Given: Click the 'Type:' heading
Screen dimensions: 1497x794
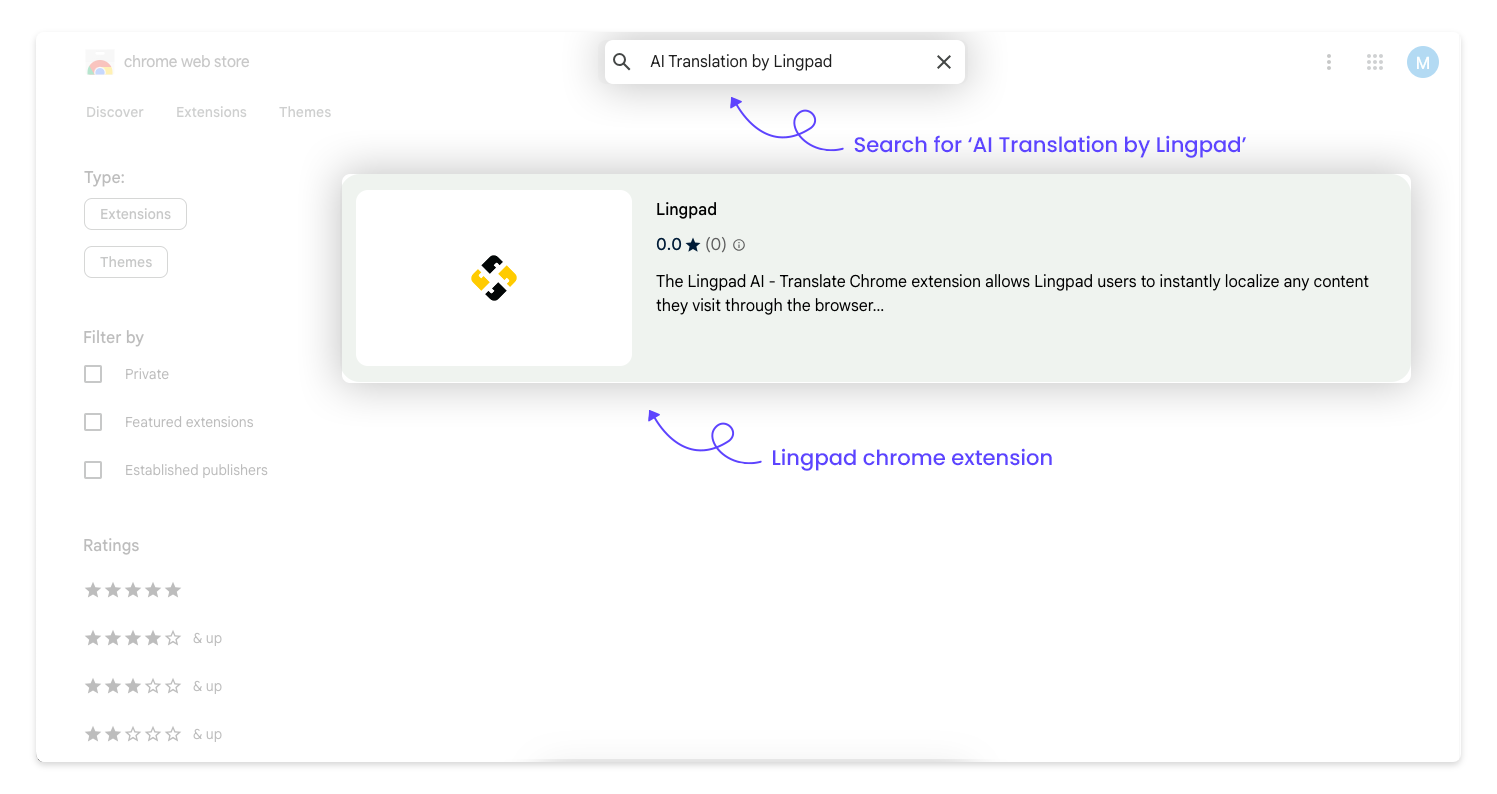Looking at the screenshot, I should [104, 178].
